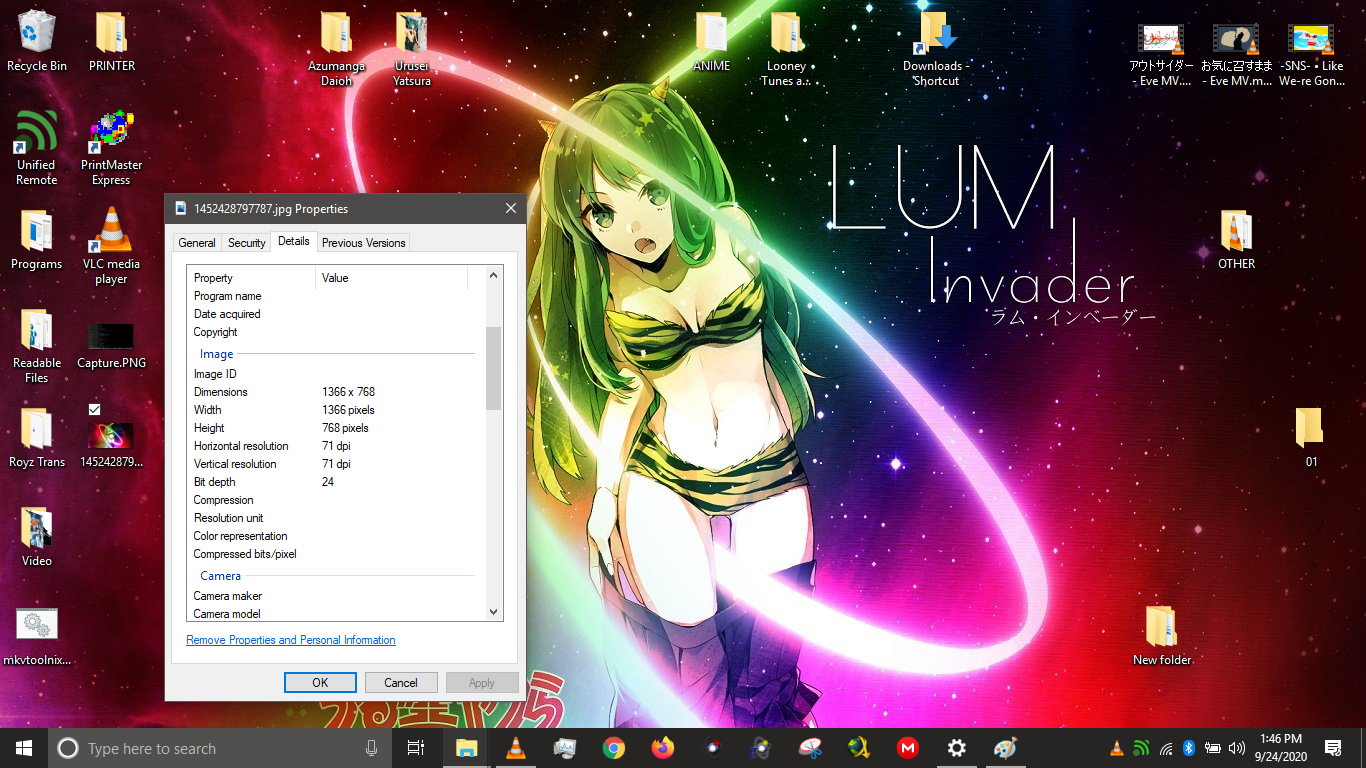Click Remove Properties and Personal Information link
The height and width of the screenshot is (768, 1366).
tap(291, 640)
